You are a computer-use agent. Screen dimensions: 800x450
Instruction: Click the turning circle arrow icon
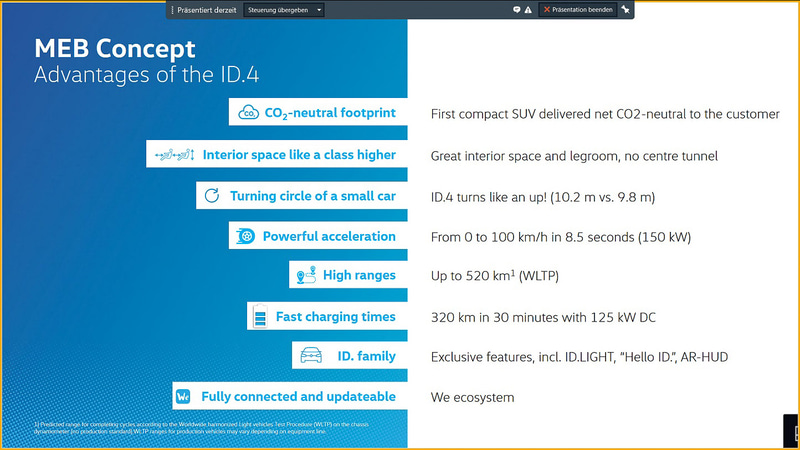pos(212,195)
